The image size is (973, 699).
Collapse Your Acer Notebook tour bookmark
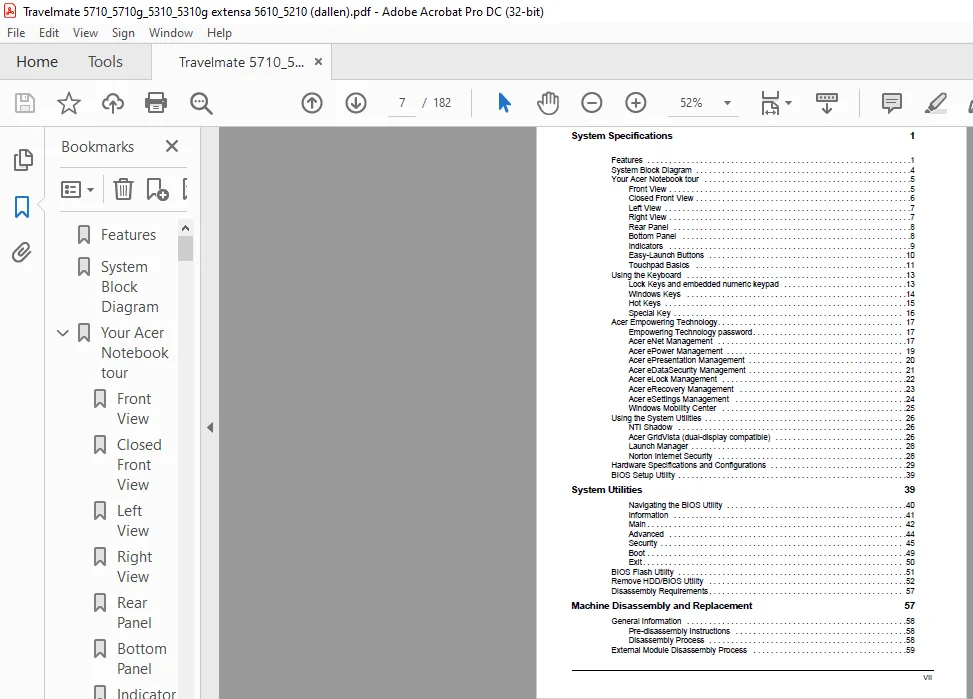[x=63, y=333]
